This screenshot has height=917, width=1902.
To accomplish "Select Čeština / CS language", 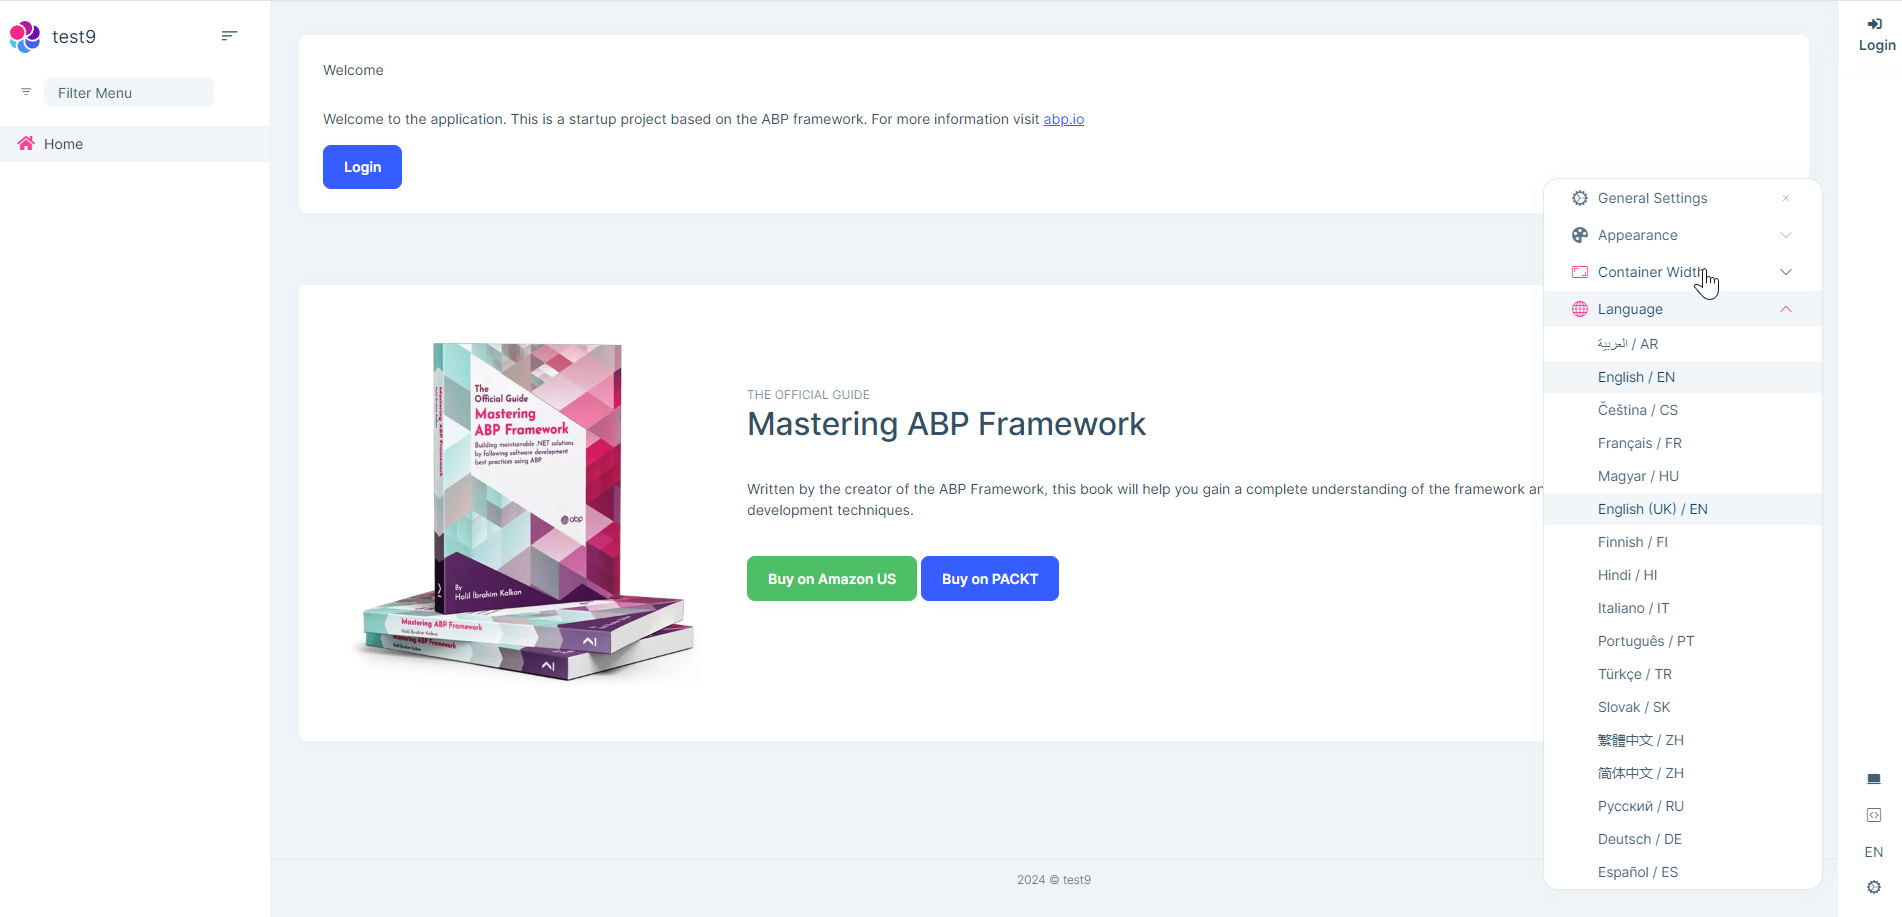I will (x=1682, y=410).
